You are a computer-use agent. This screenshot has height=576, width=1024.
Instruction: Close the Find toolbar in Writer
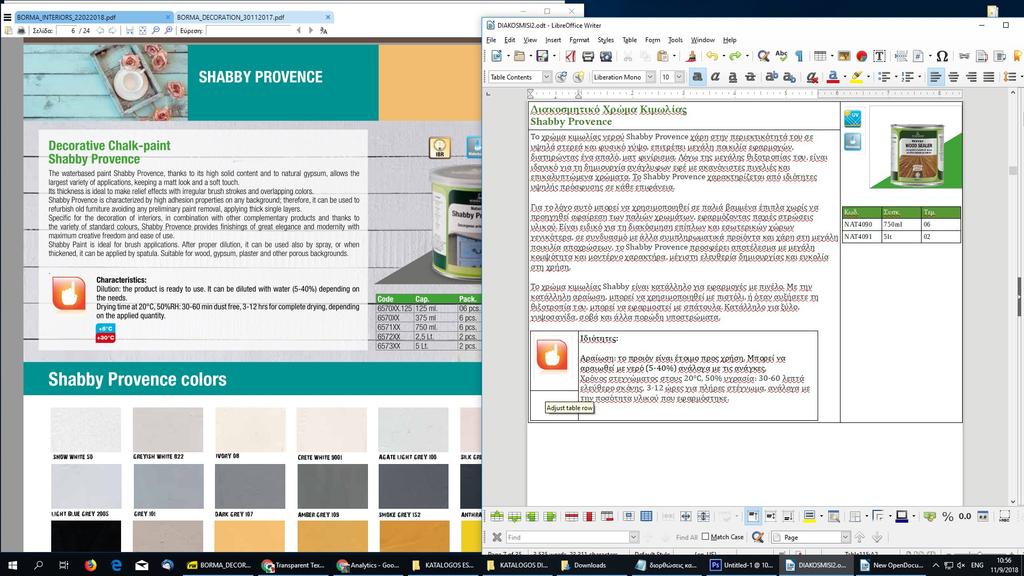click(x=496, y=537)
